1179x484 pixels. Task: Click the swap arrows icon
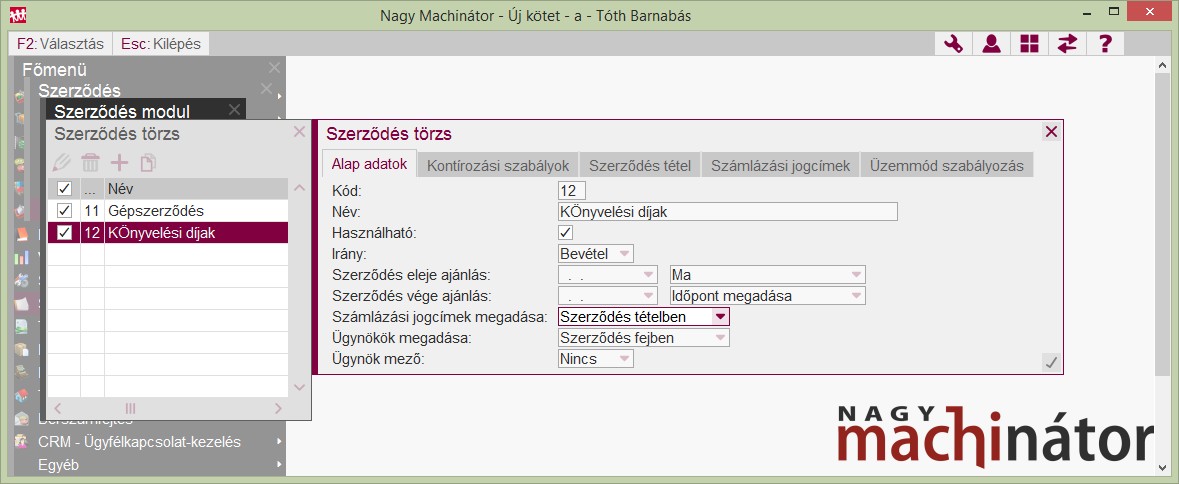coord(1067,44)
